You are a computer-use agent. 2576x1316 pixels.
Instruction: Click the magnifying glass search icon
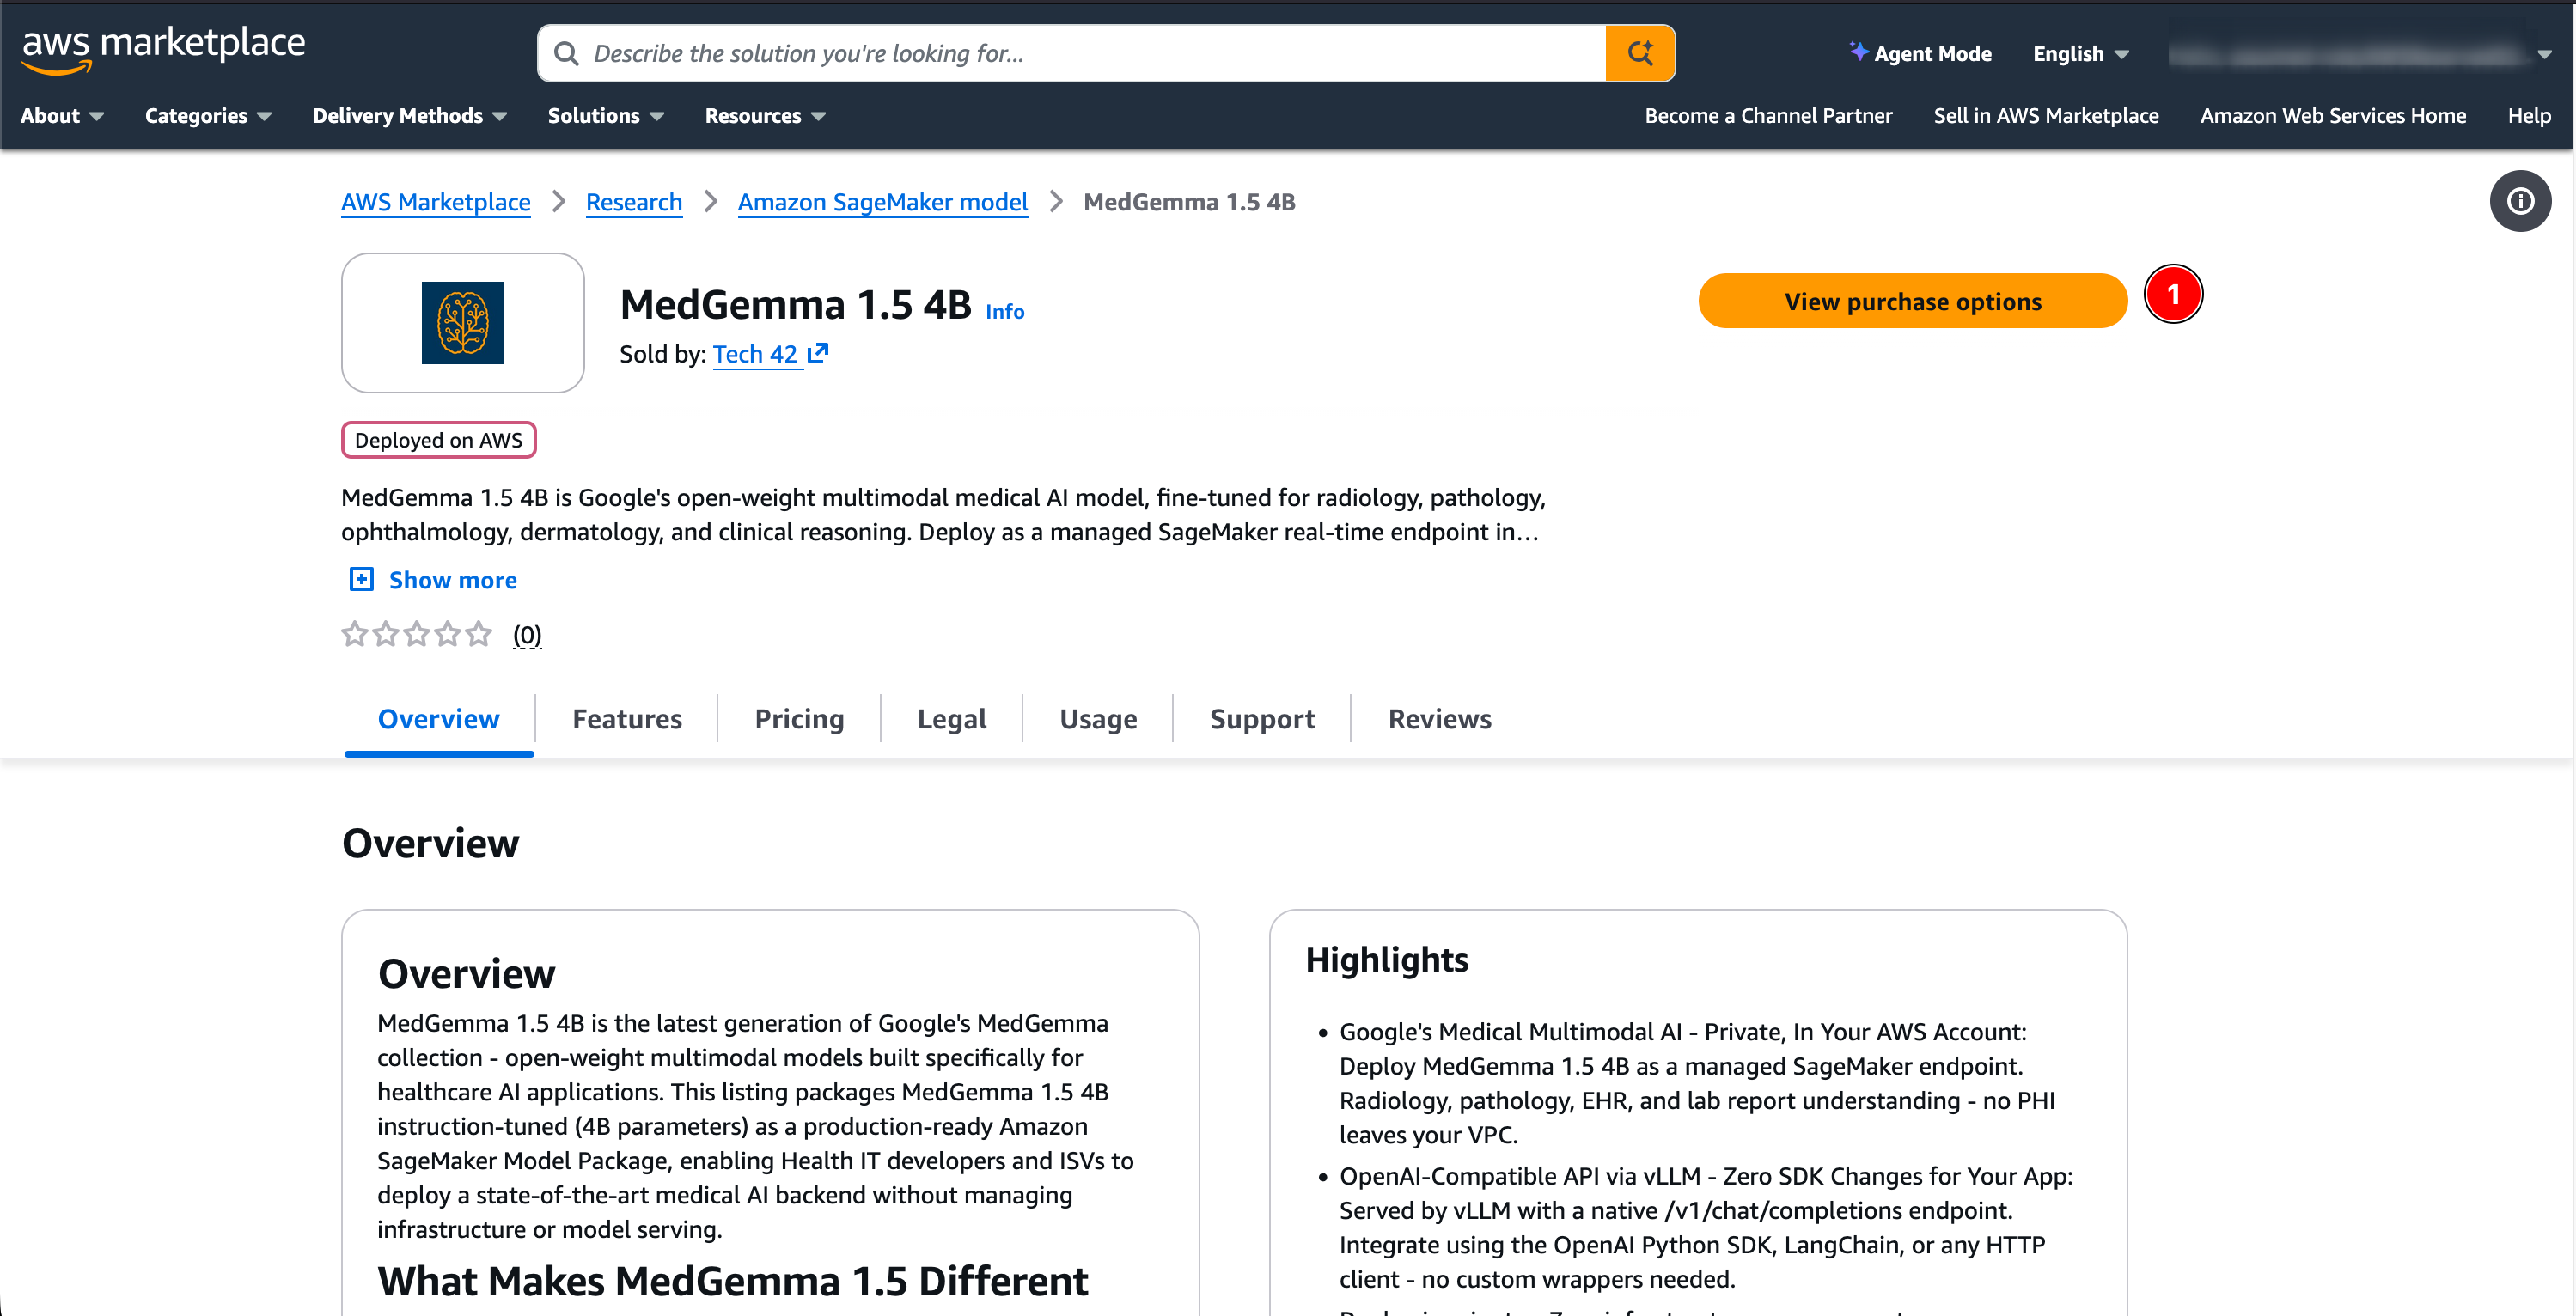click(x=566, y=53)
